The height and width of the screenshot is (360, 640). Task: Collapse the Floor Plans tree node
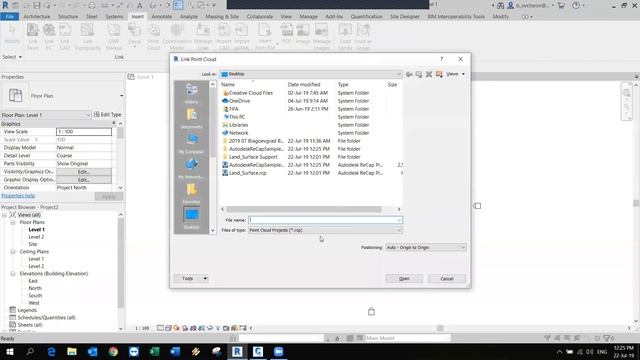pos(13,222)
